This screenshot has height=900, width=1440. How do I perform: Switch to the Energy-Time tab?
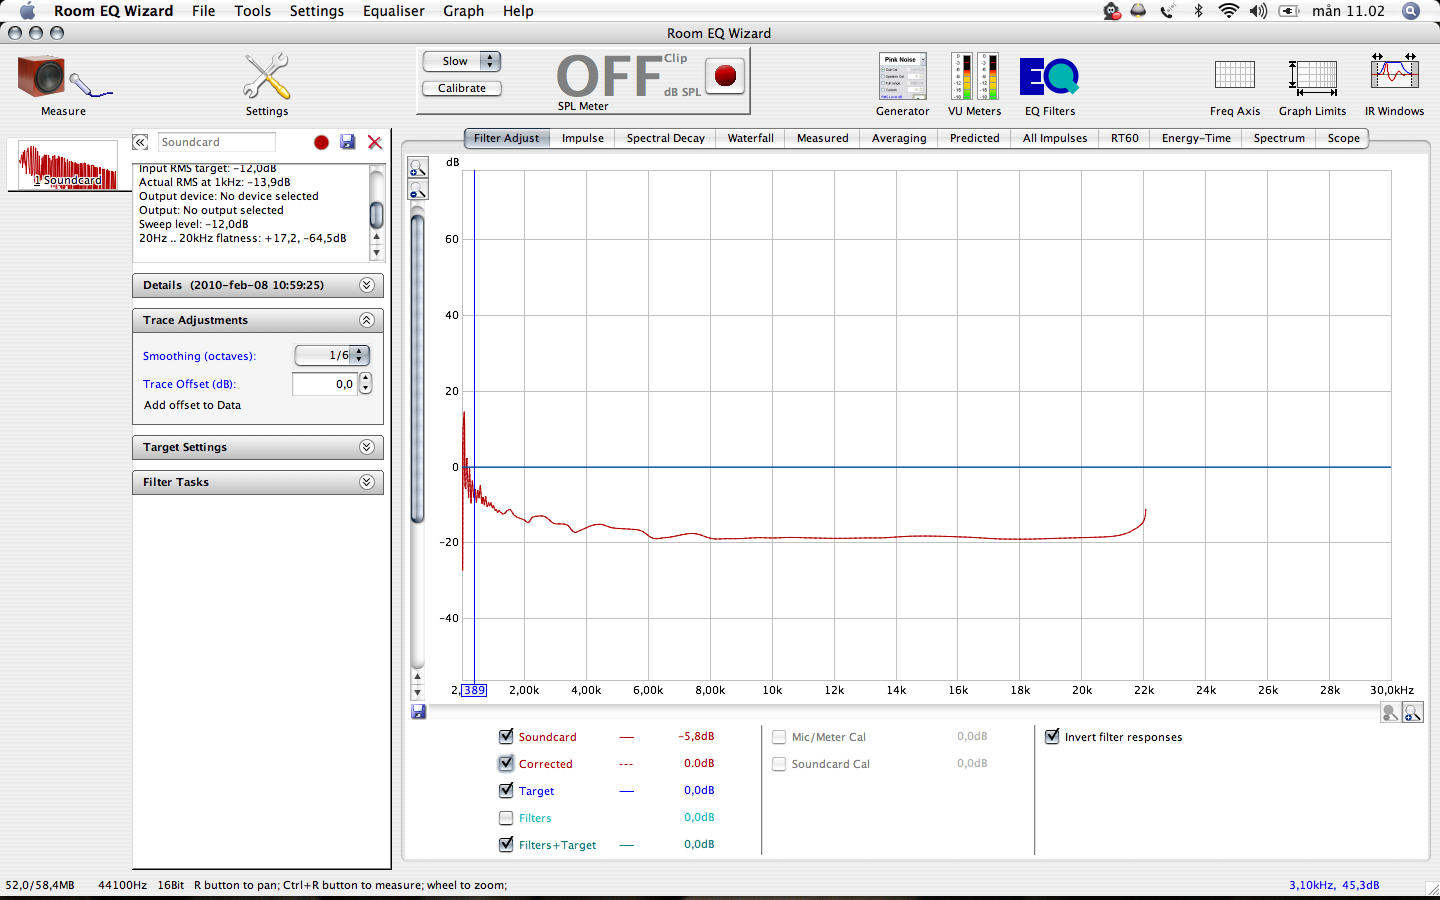click(x=1196, y=138)
